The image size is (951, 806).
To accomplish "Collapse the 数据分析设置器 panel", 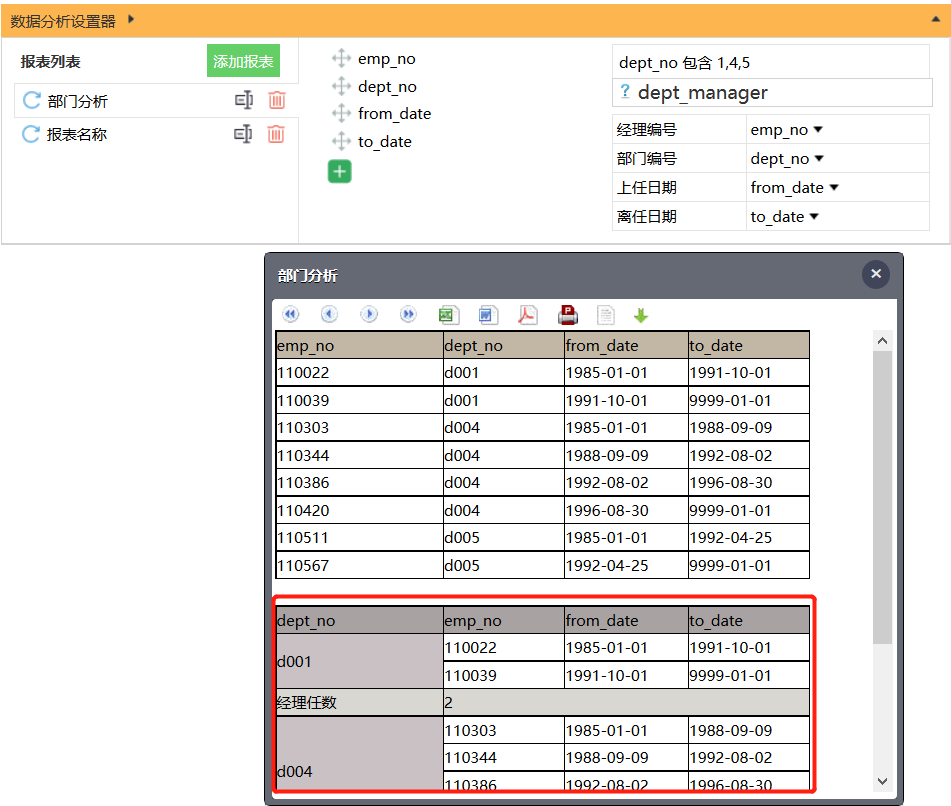I will tap(935, 20).
